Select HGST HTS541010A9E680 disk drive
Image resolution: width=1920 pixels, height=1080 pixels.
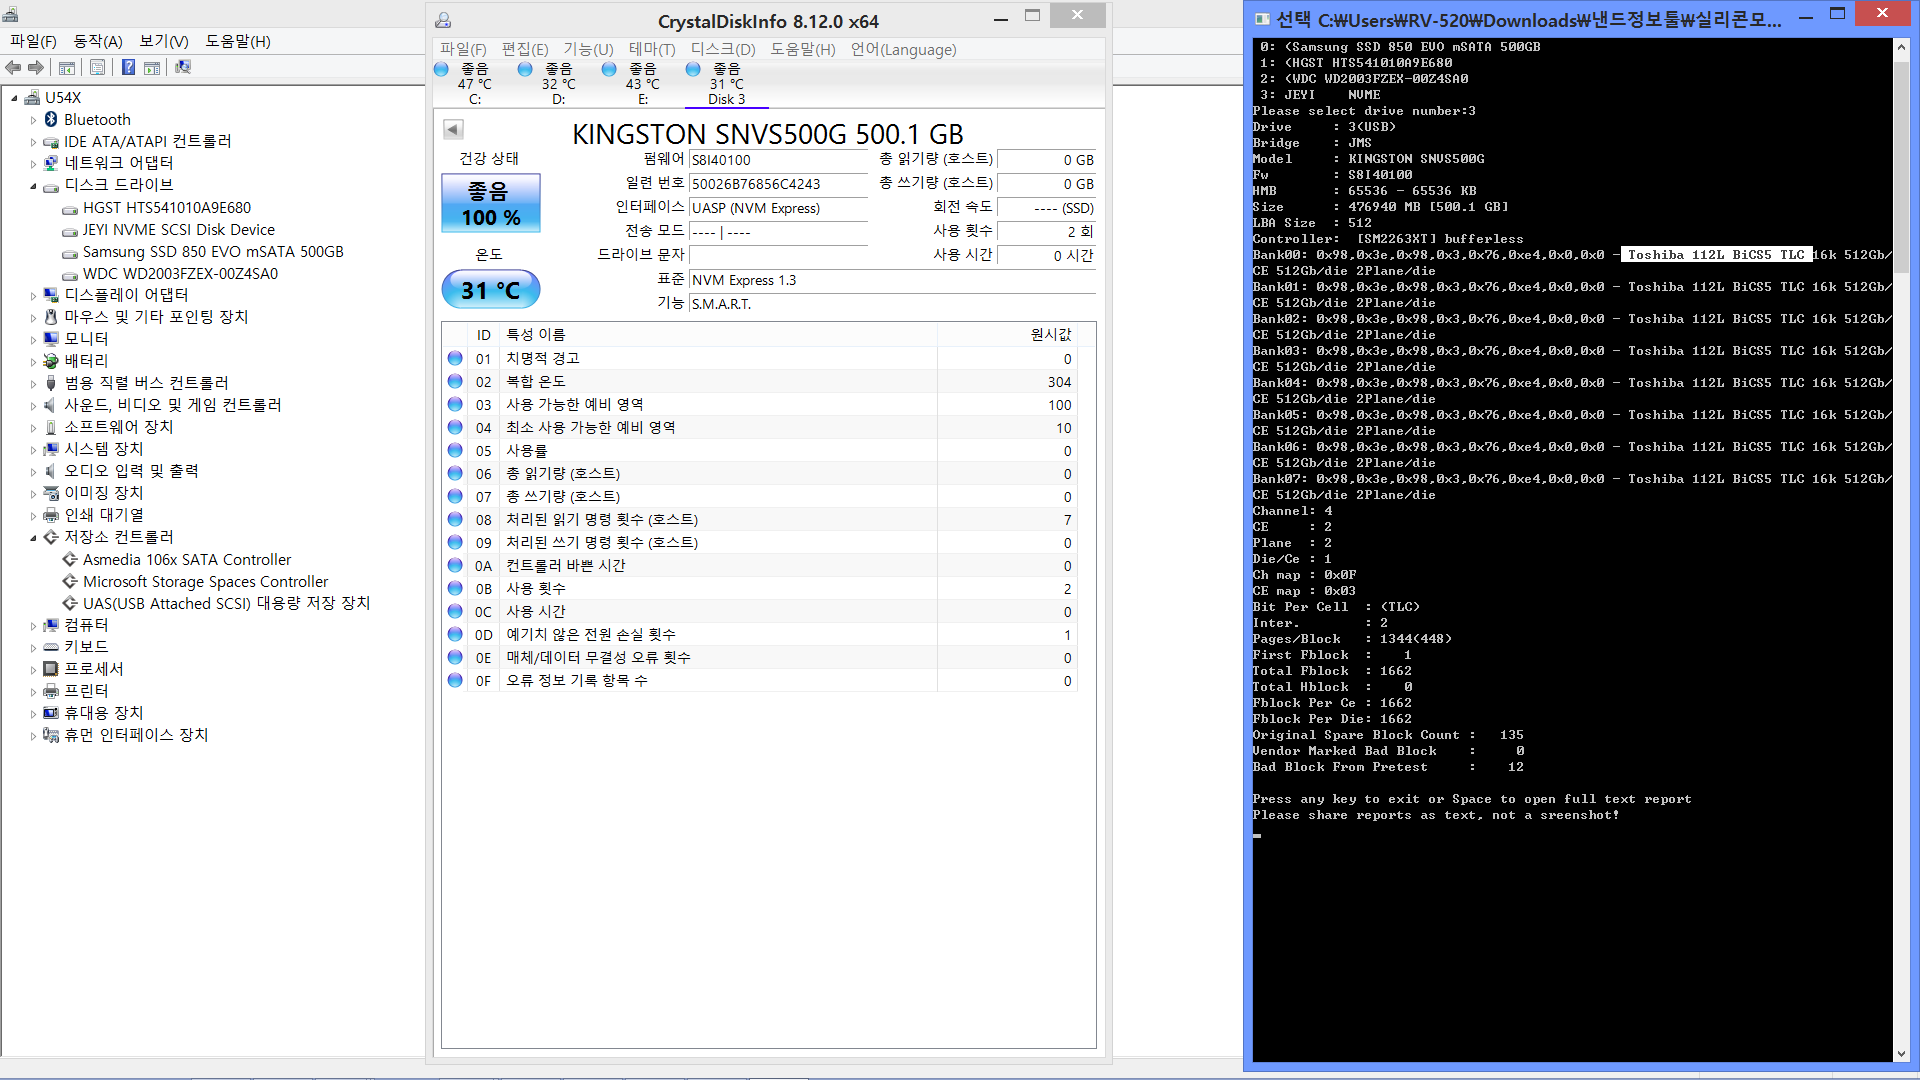[166, 208]
